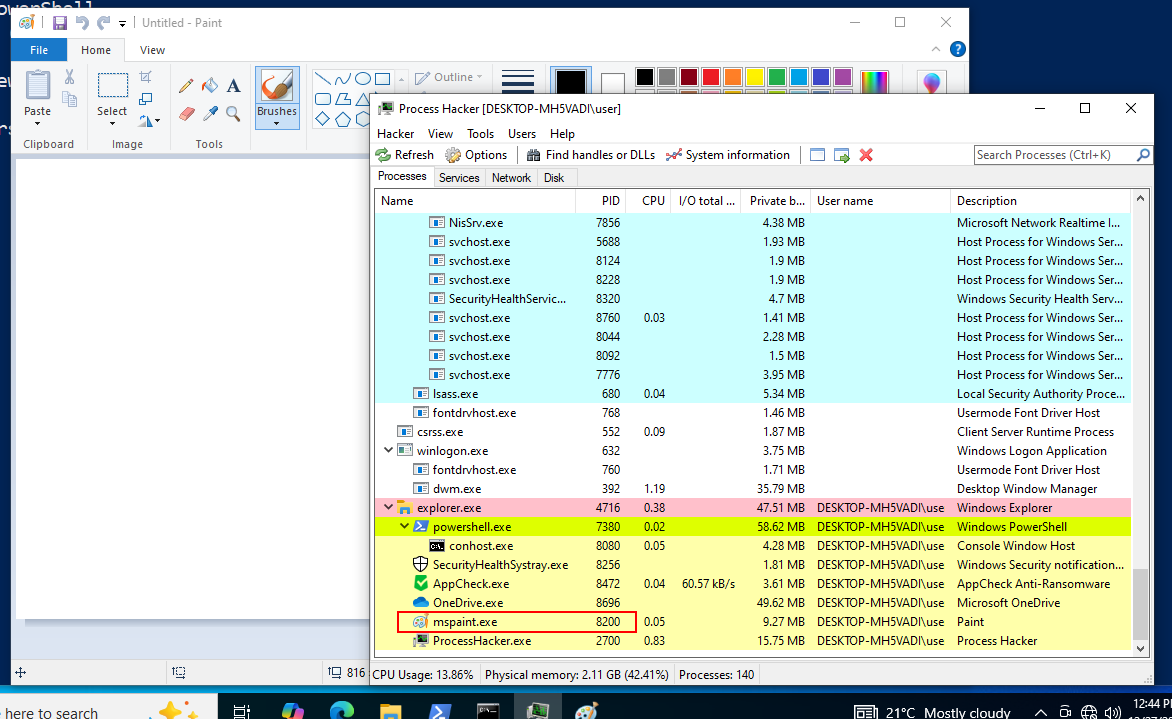Image resolution: width=1172 pixels, height=719 pixels.
Task: Terminate process using the red X icon
Action: point(865,154)
